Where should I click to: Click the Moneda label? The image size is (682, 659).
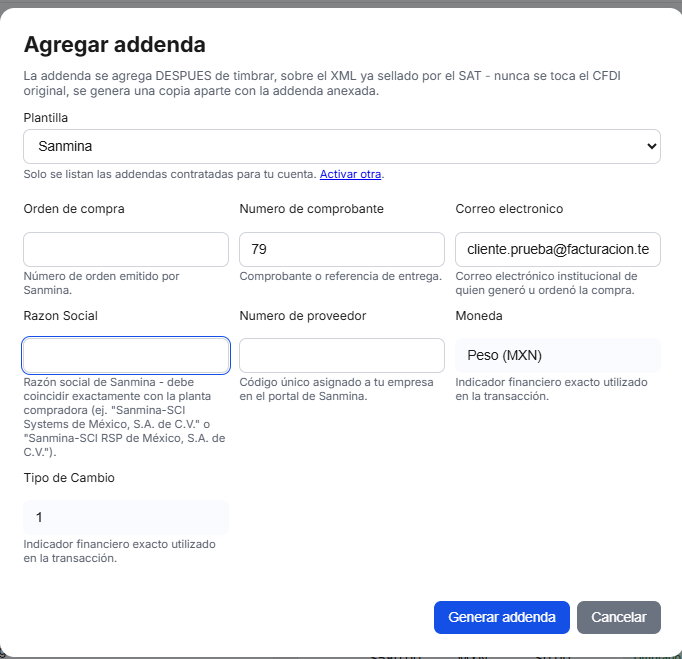coord(479,316)
